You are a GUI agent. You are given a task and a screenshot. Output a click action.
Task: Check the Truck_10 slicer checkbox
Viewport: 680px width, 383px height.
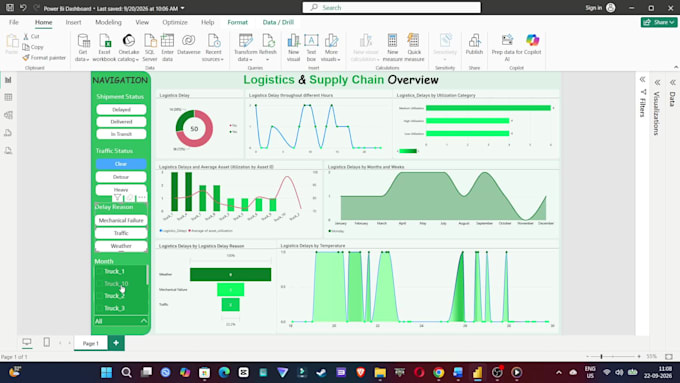pyautogui.click(x=99, y=284)
